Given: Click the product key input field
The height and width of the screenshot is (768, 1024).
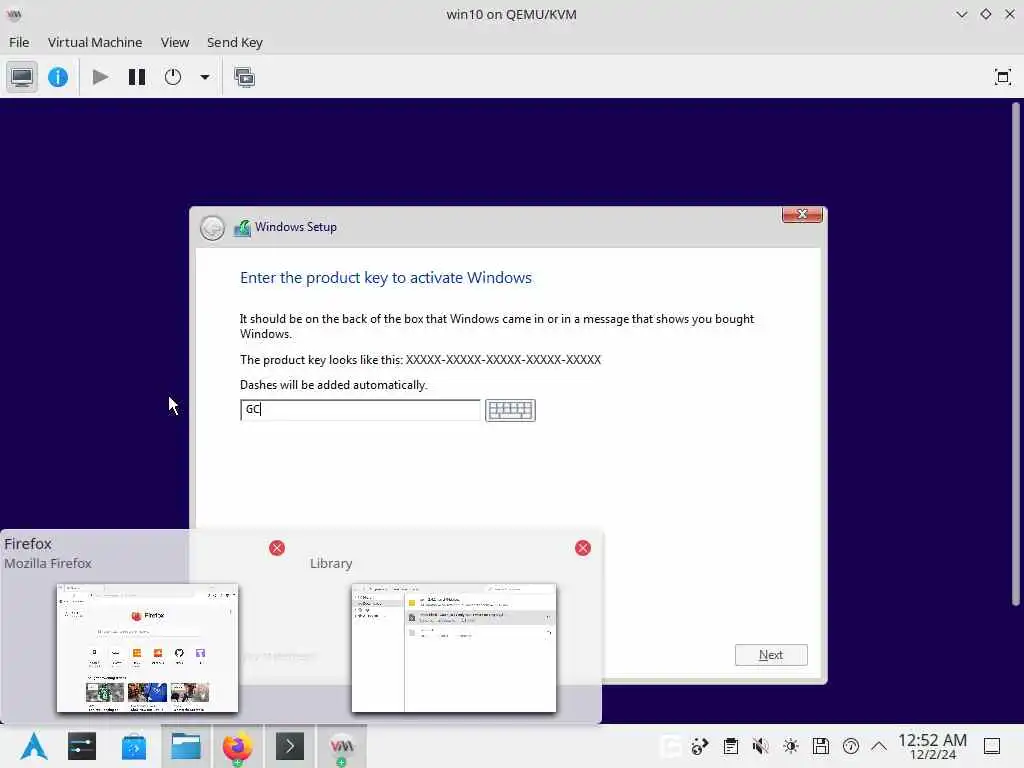Looking at the screenshot, I should (360, 409).
